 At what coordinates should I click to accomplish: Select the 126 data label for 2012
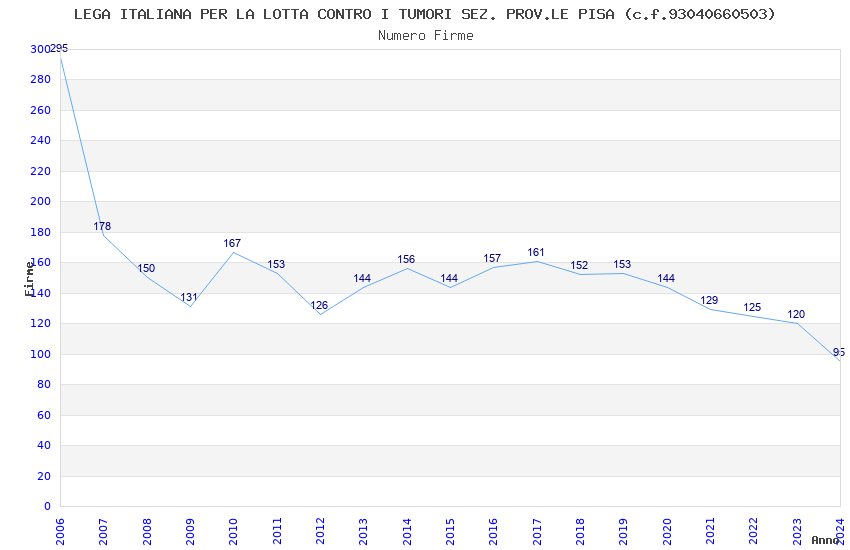(x=319, y=305)
